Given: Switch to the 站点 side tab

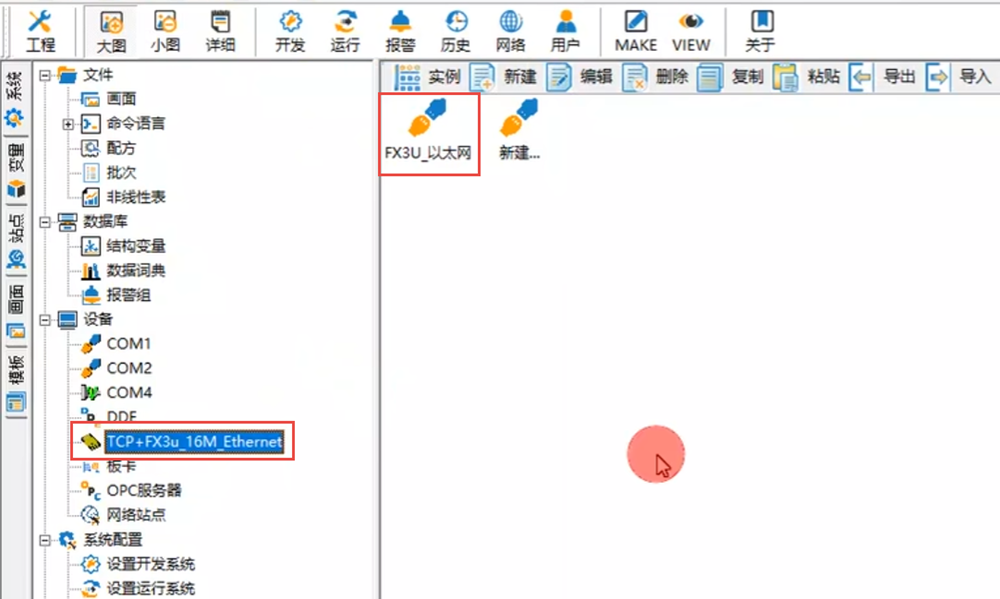Looking at the screenshot, I should click(x=15, y=240).
